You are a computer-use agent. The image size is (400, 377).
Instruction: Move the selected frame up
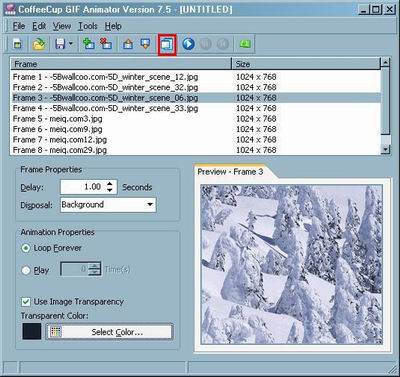coord(128,44)
